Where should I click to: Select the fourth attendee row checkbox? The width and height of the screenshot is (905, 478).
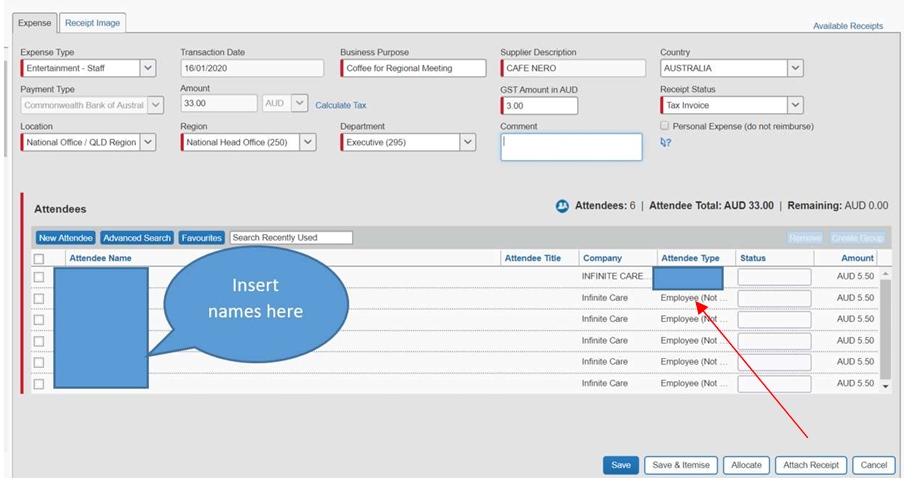39,341
